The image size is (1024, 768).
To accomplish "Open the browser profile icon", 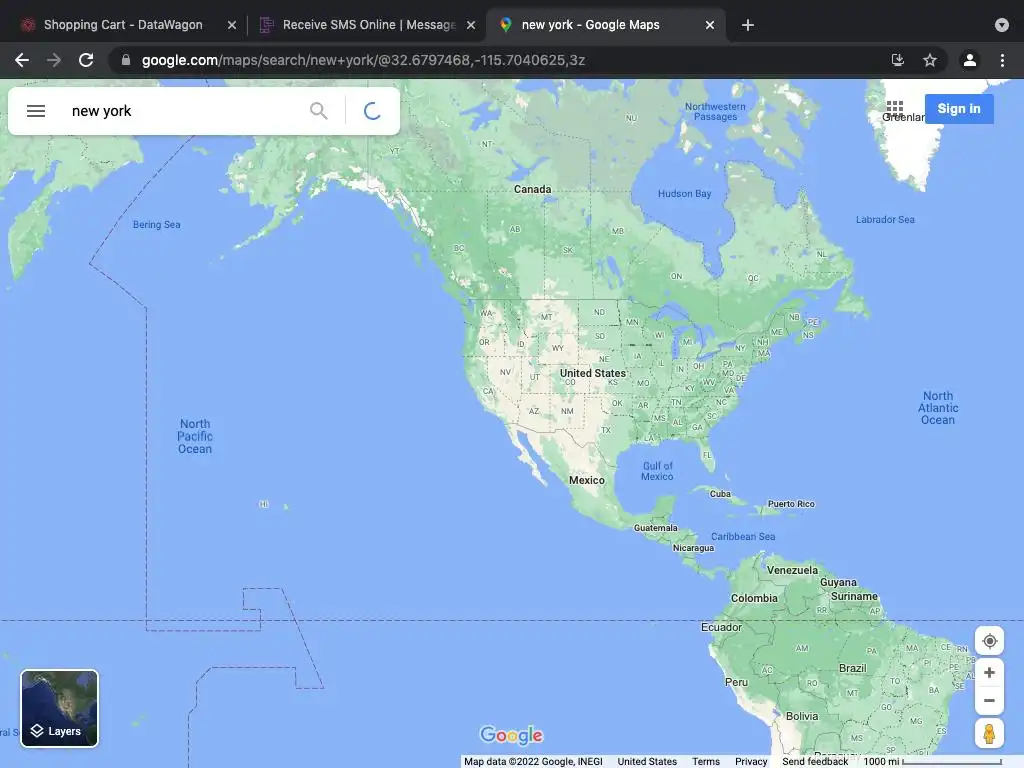I will coord(970,60).
